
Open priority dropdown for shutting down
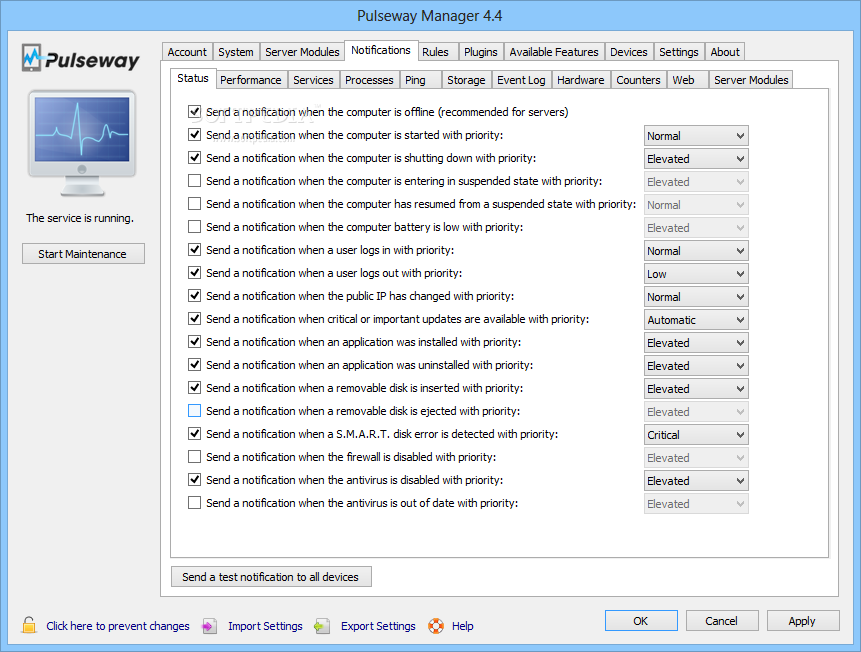click(x=696, y=159)
